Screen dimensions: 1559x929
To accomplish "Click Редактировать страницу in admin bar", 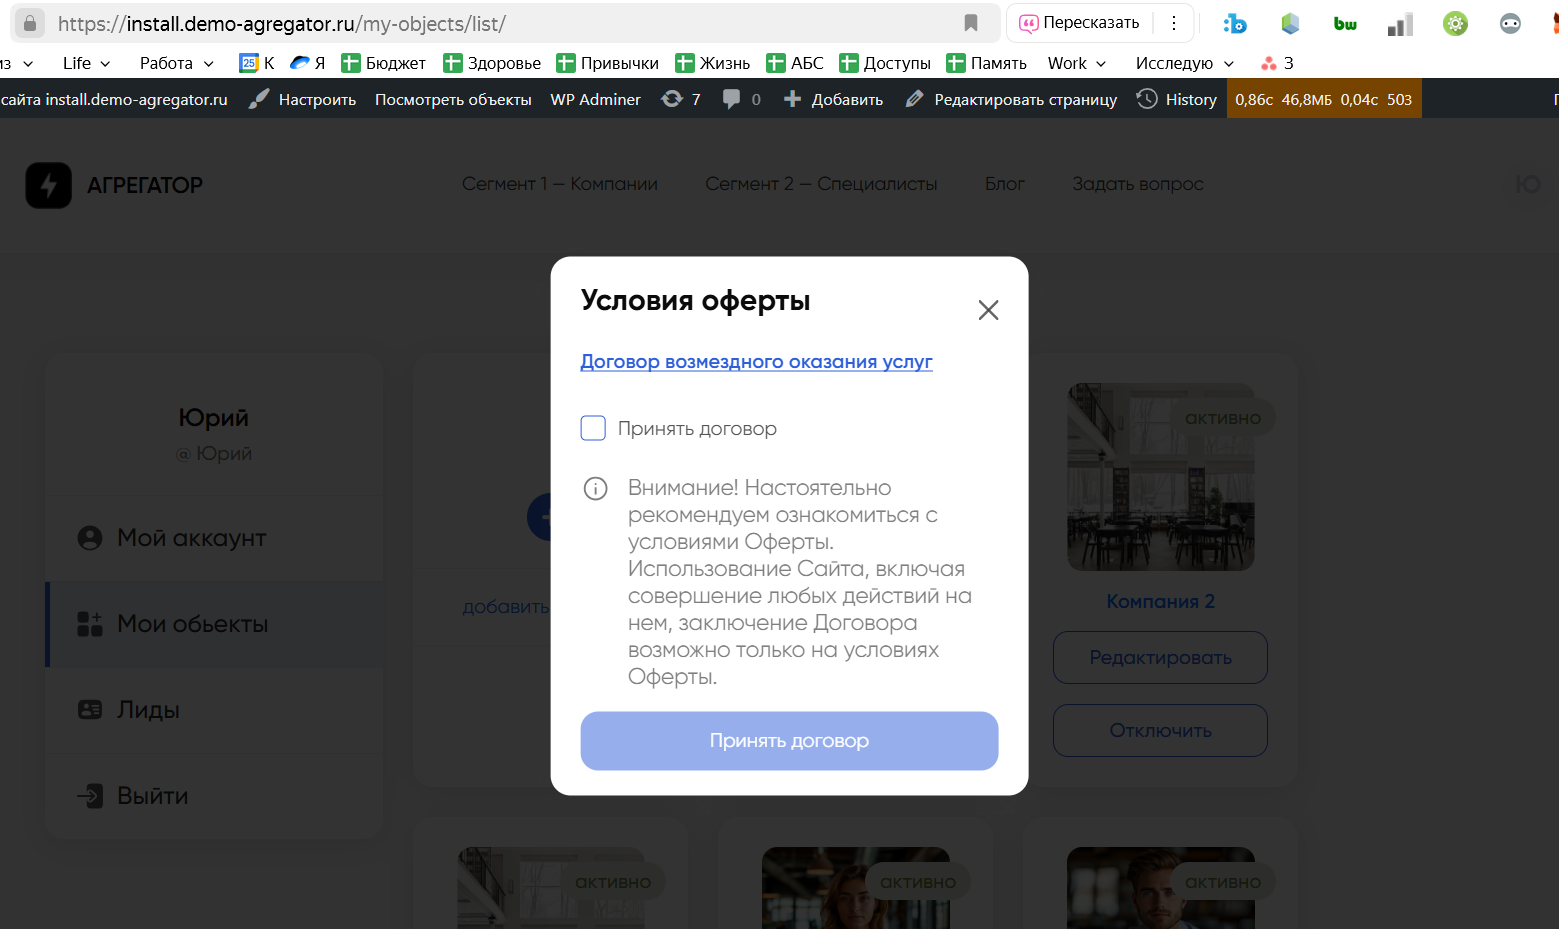I will [1012, 99].
